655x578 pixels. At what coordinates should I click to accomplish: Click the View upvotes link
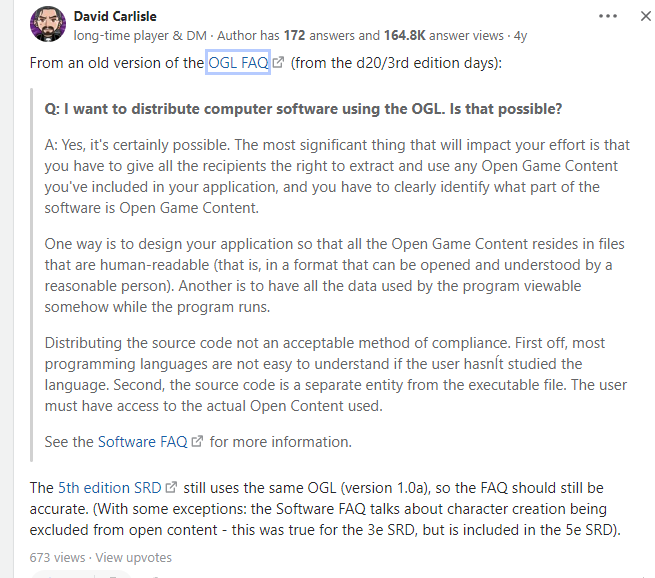pos(134,557)
